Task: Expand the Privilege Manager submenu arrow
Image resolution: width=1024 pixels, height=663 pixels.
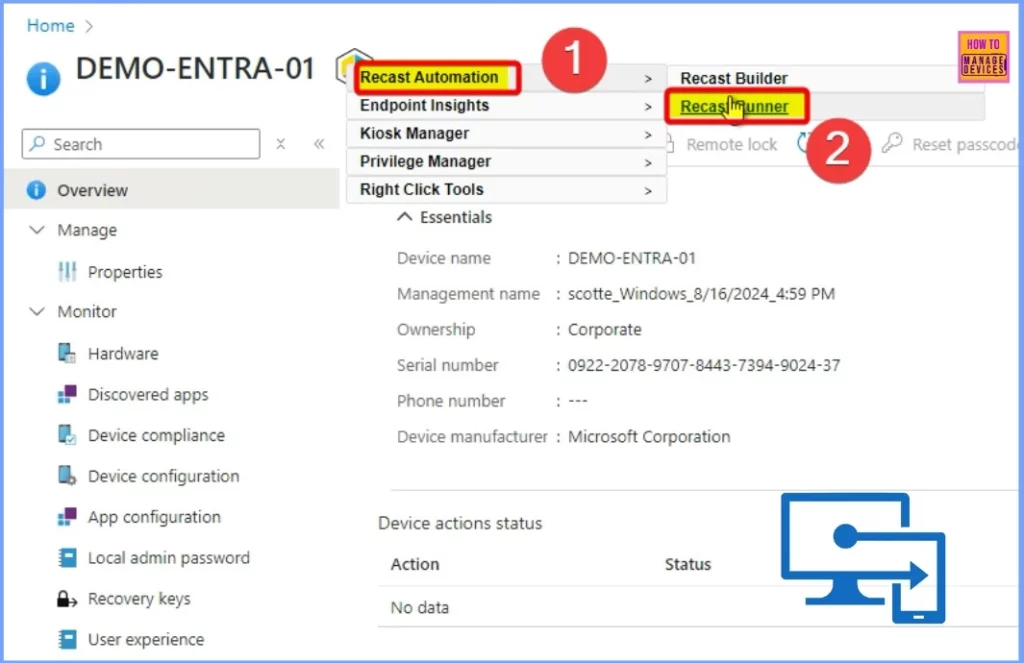Action: [648, 163]
